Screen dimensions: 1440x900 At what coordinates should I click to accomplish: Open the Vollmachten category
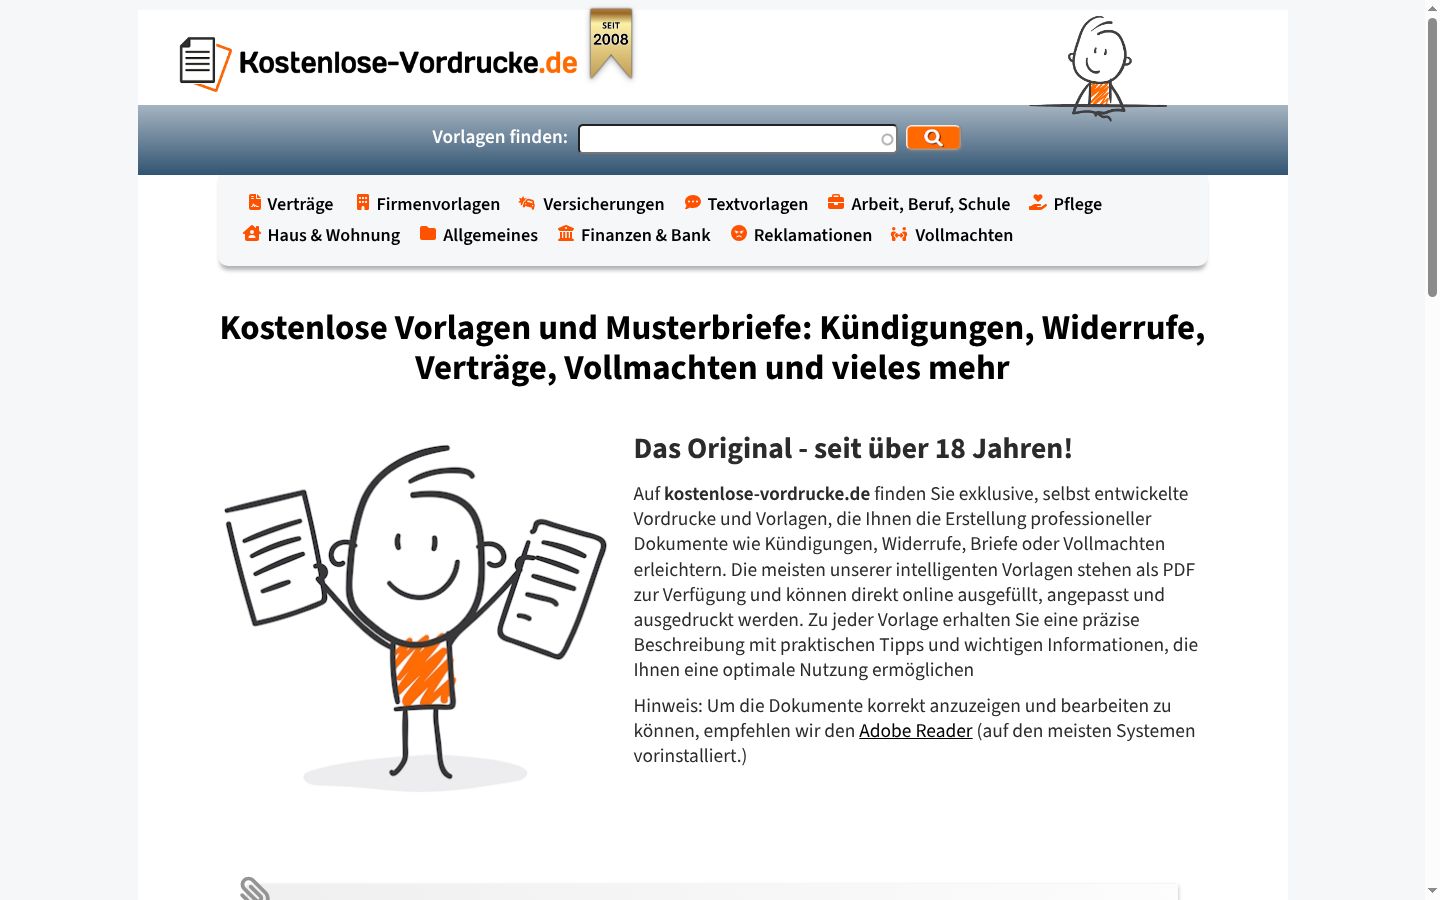[964, 235]
